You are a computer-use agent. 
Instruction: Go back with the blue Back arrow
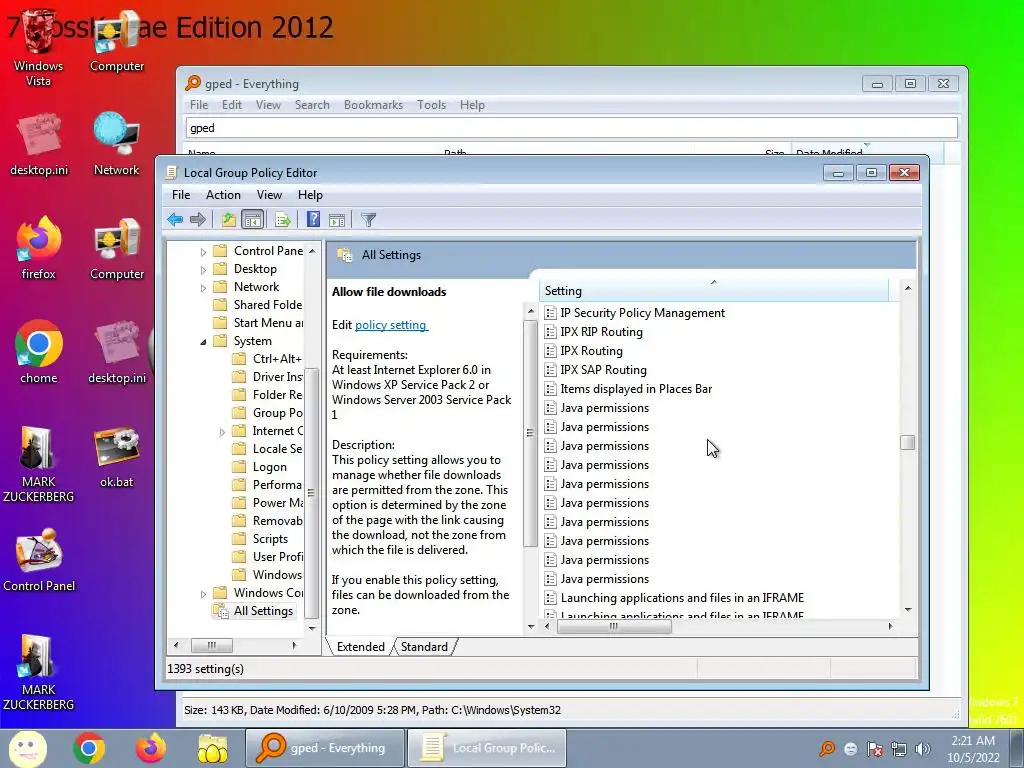coord(175,219)
